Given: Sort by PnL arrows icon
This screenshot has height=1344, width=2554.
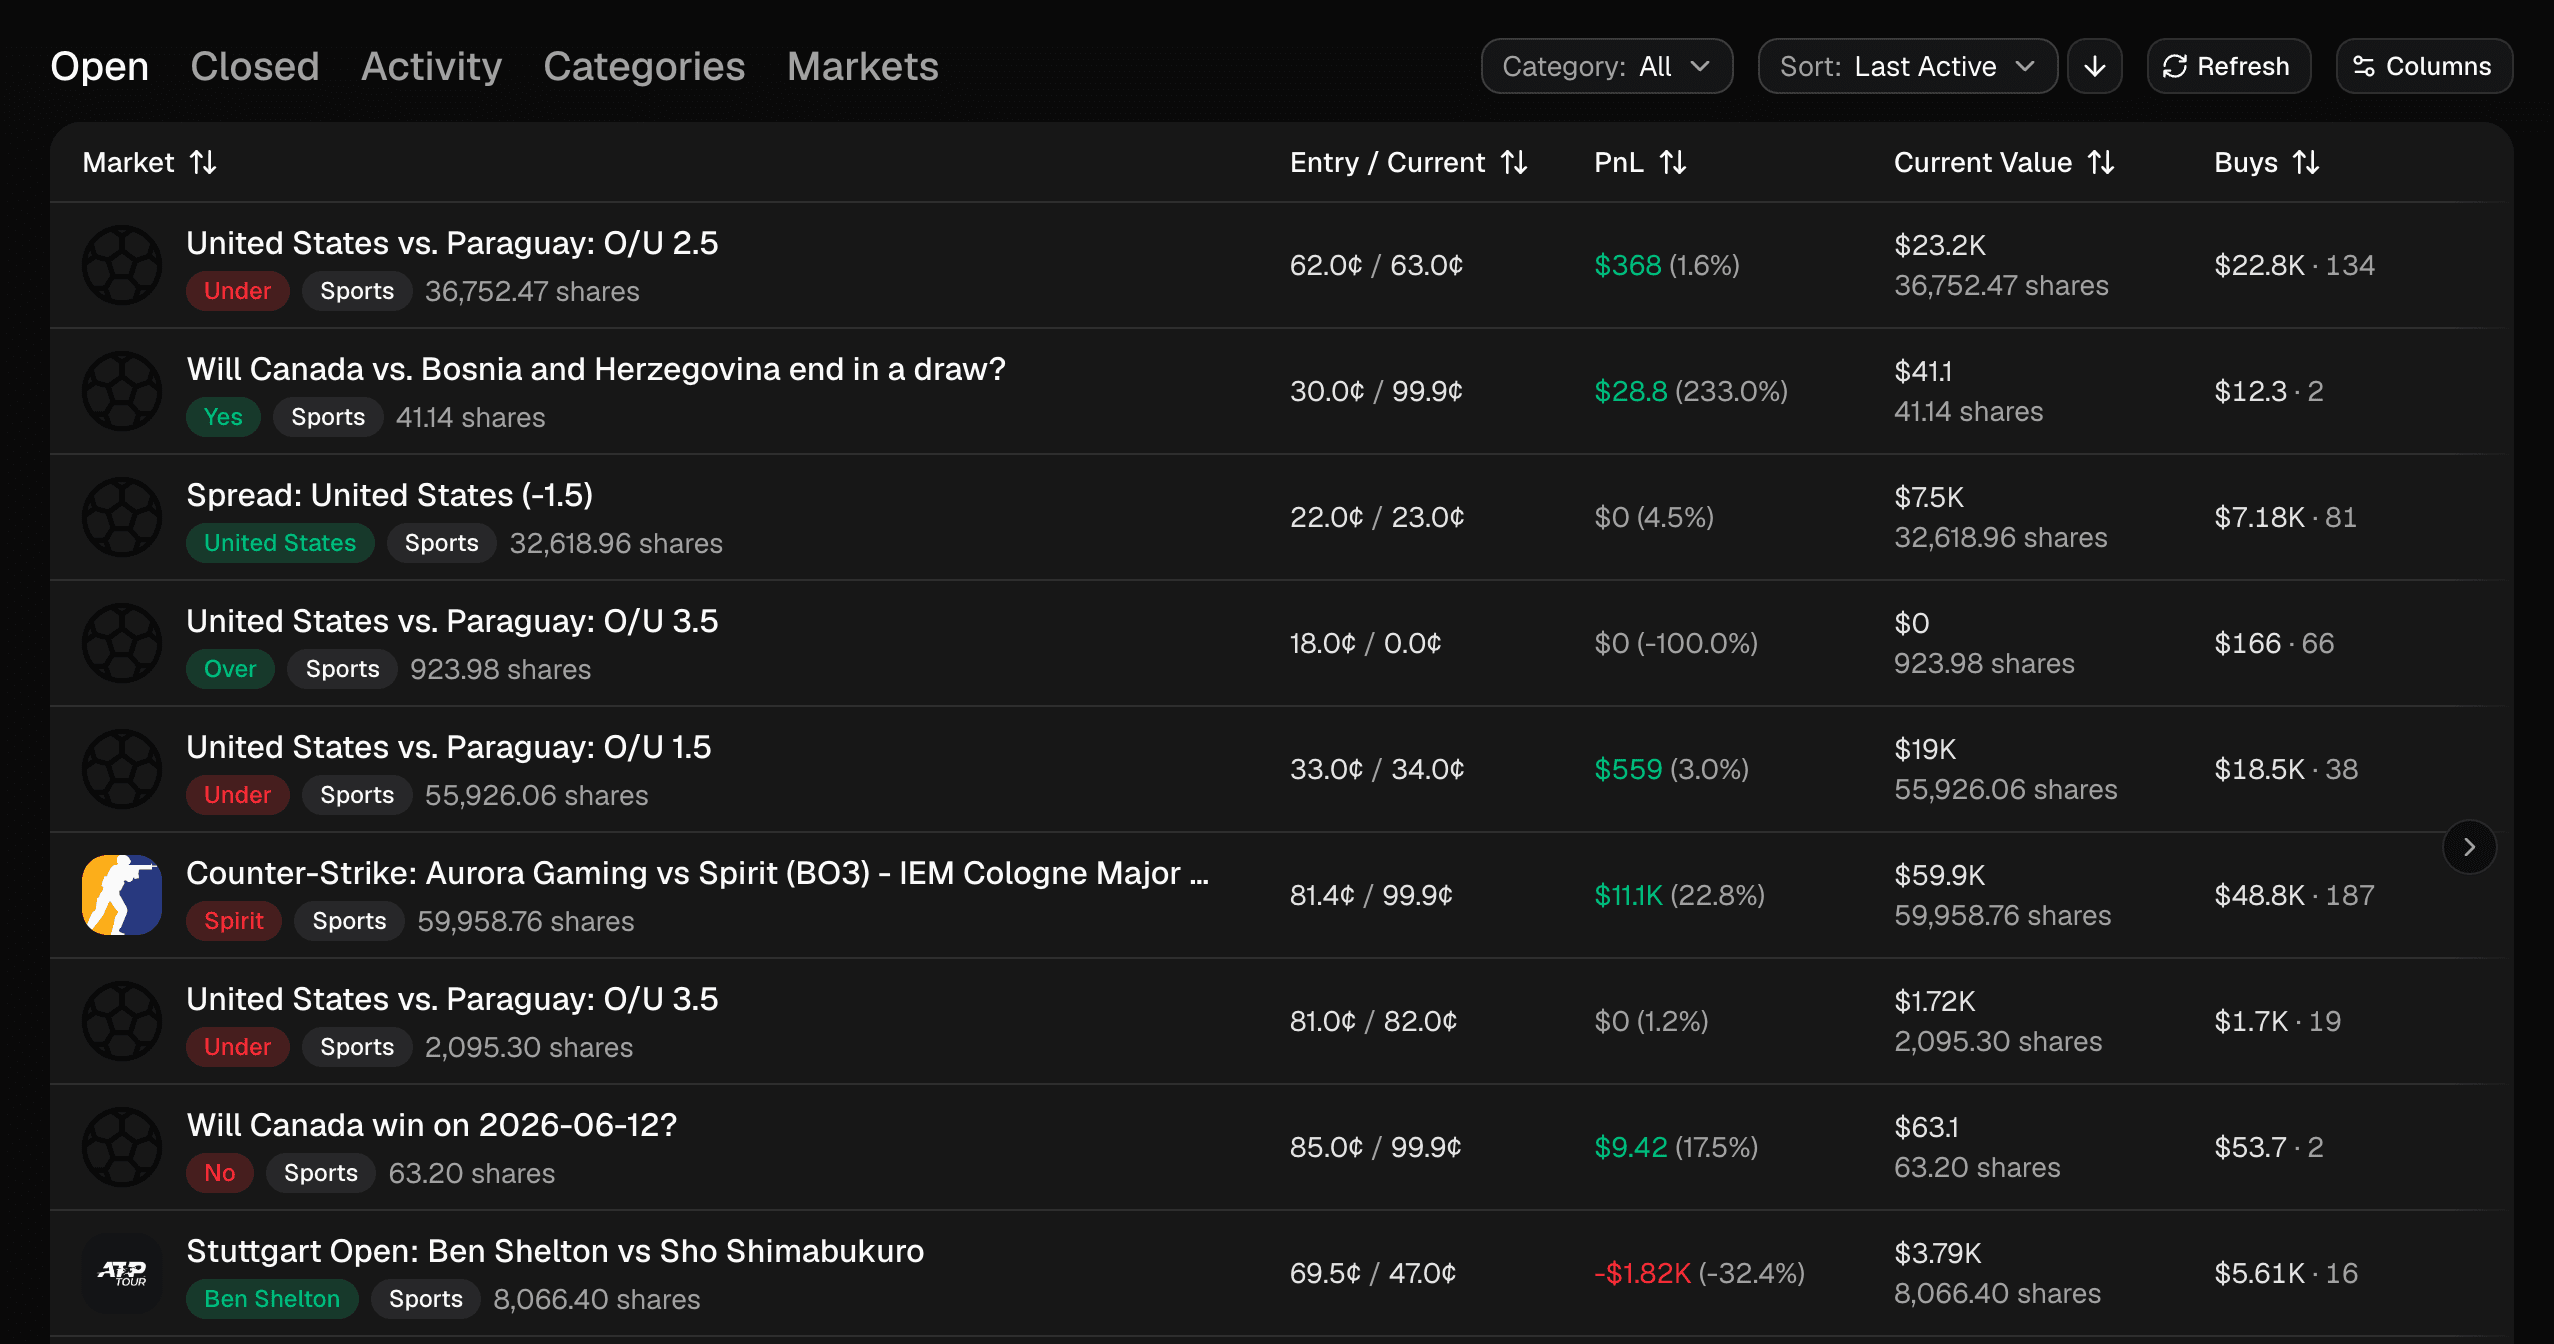Looking at the screenshot, I should coord(1673,162).
